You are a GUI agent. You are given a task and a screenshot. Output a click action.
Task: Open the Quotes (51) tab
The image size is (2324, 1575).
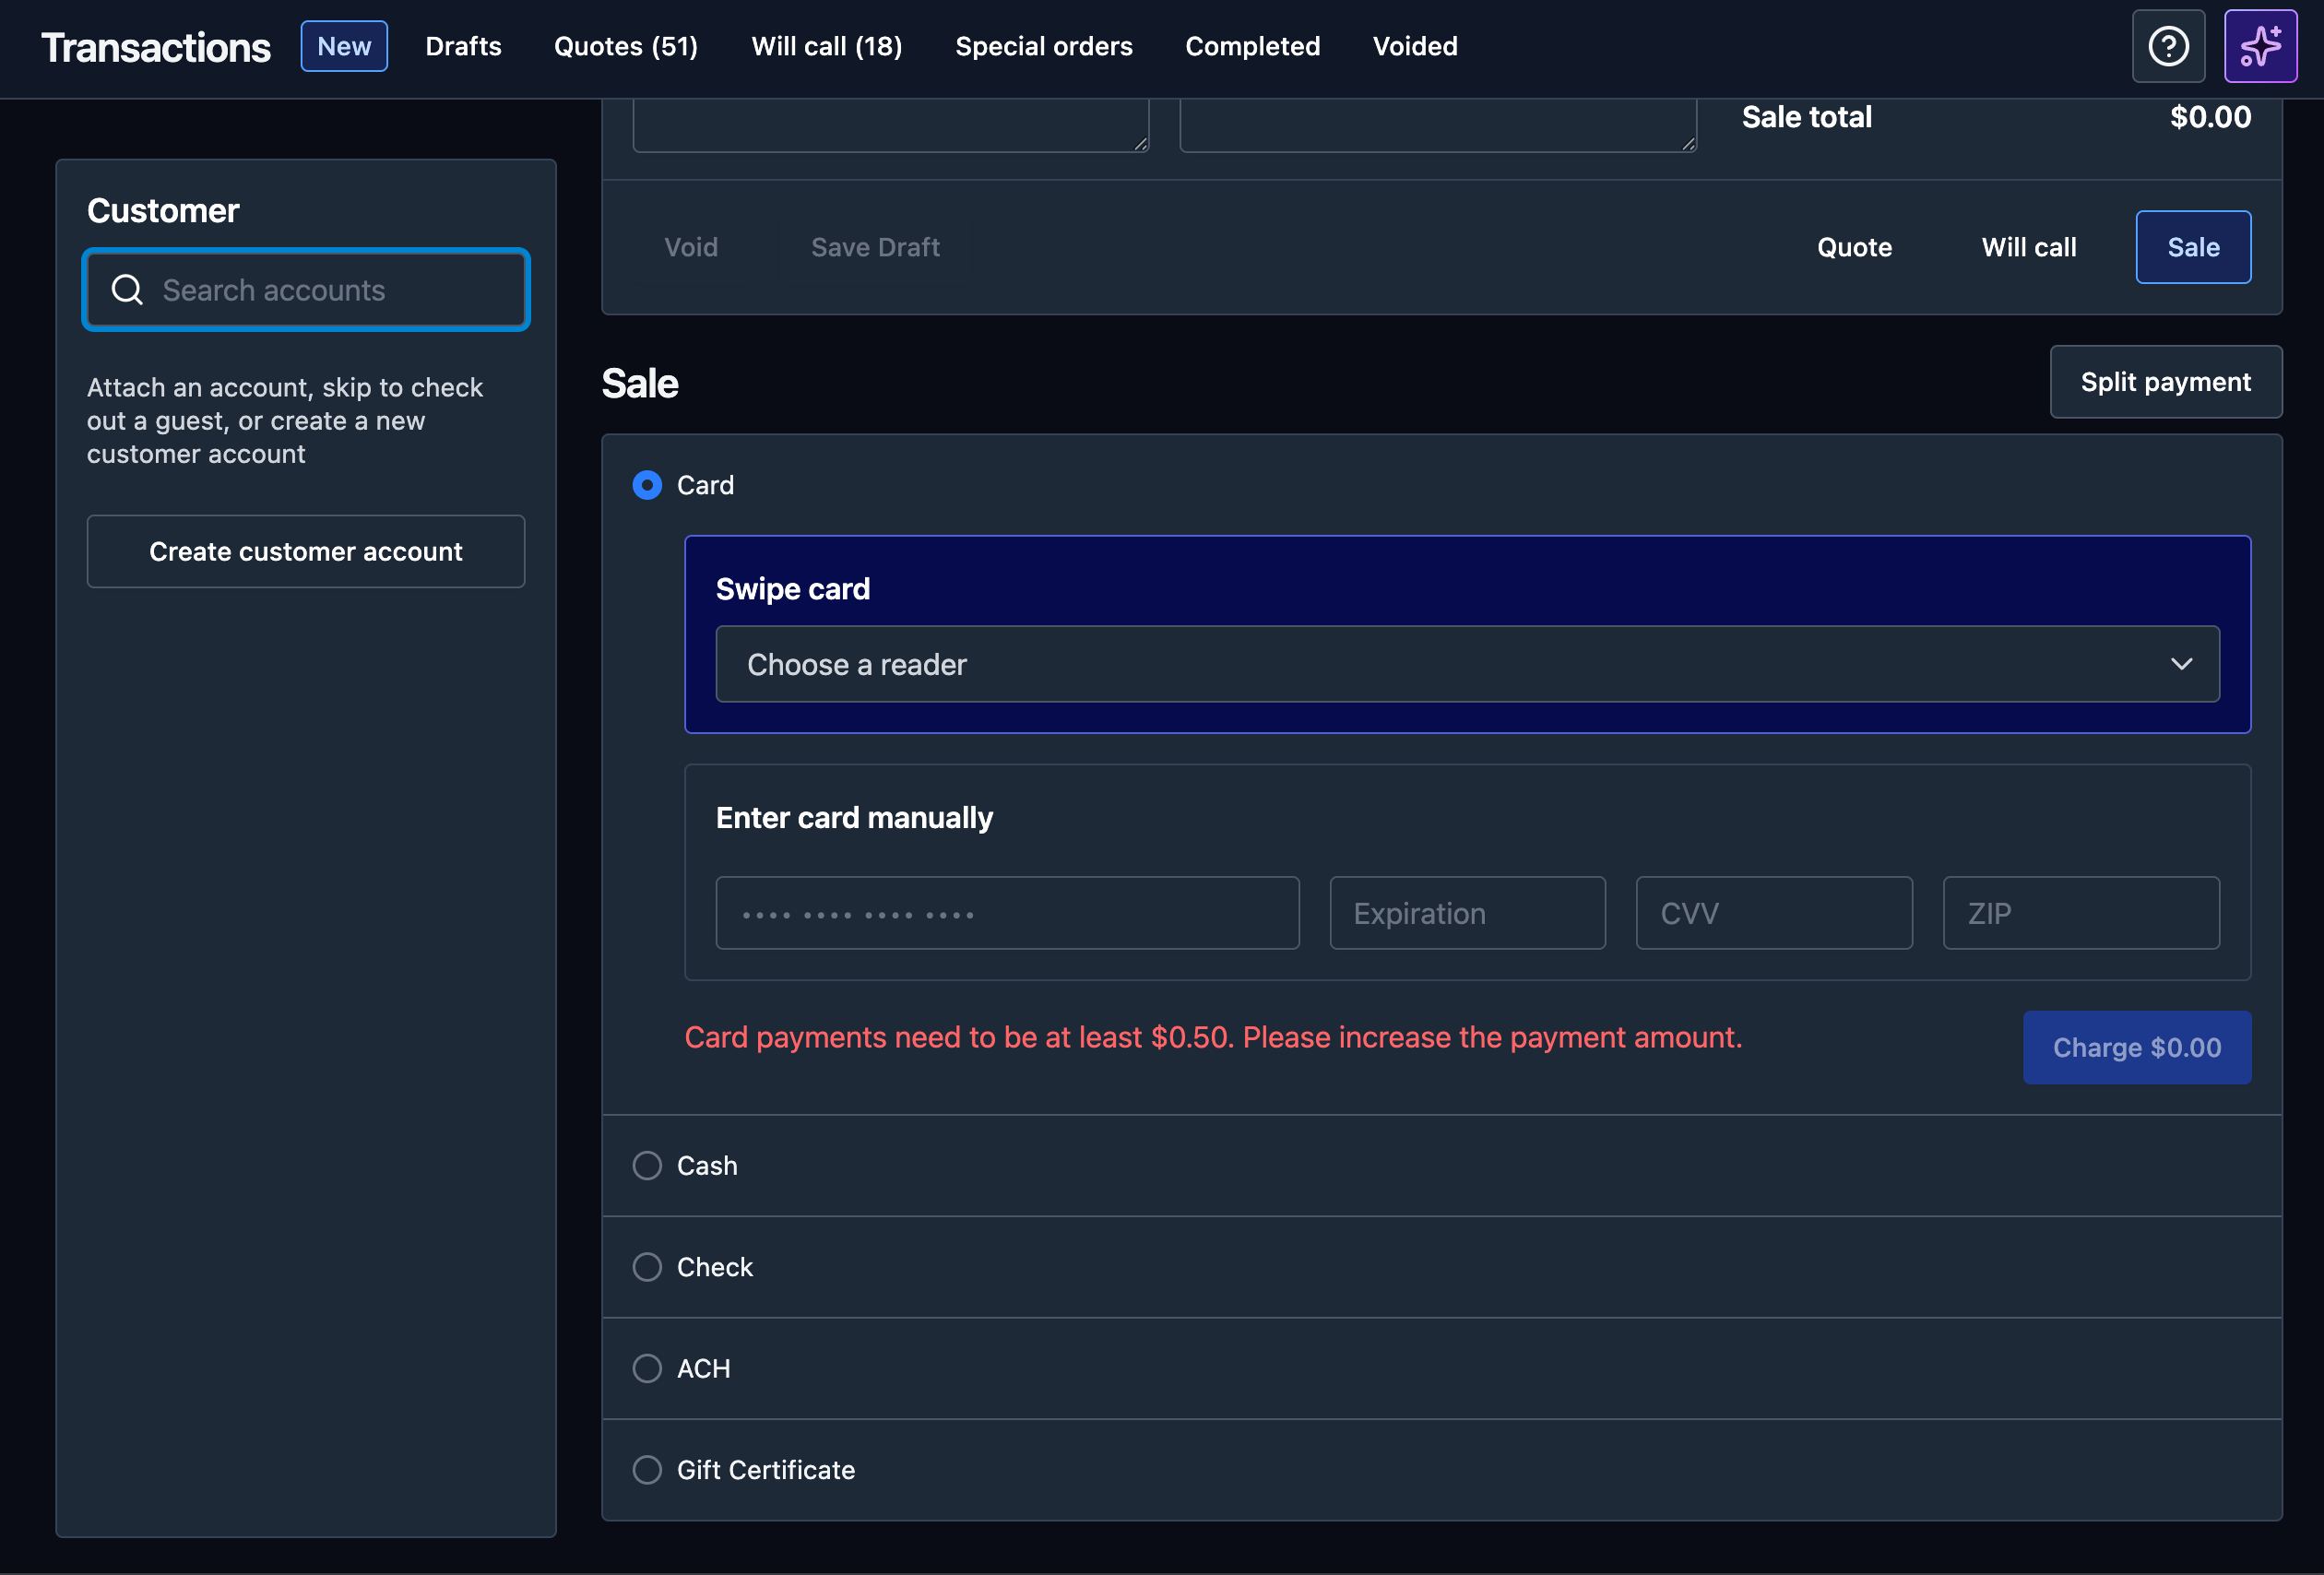(626, 46)
